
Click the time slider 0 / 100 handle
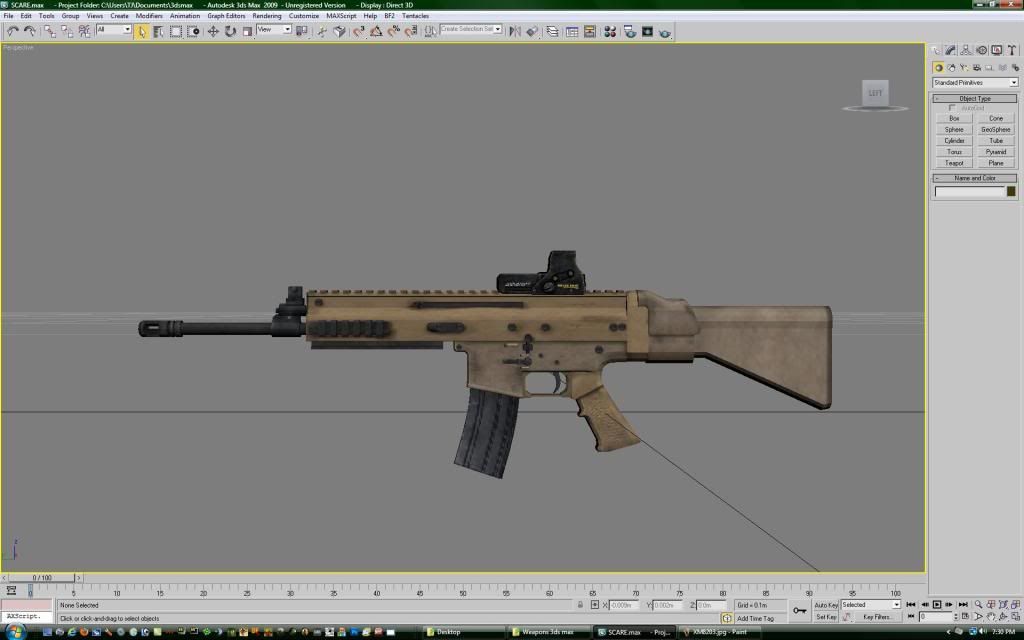pos(43,577)
